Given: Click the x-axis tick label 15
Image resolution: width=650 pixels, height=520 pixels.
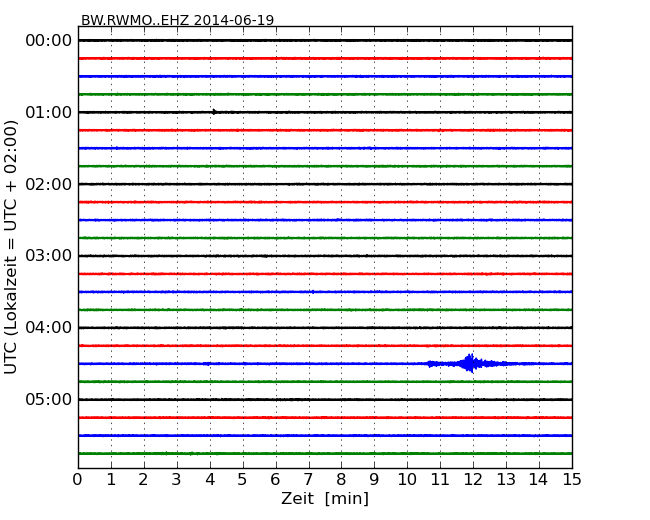Looking at the screenshot, I should tap(572, 479).
